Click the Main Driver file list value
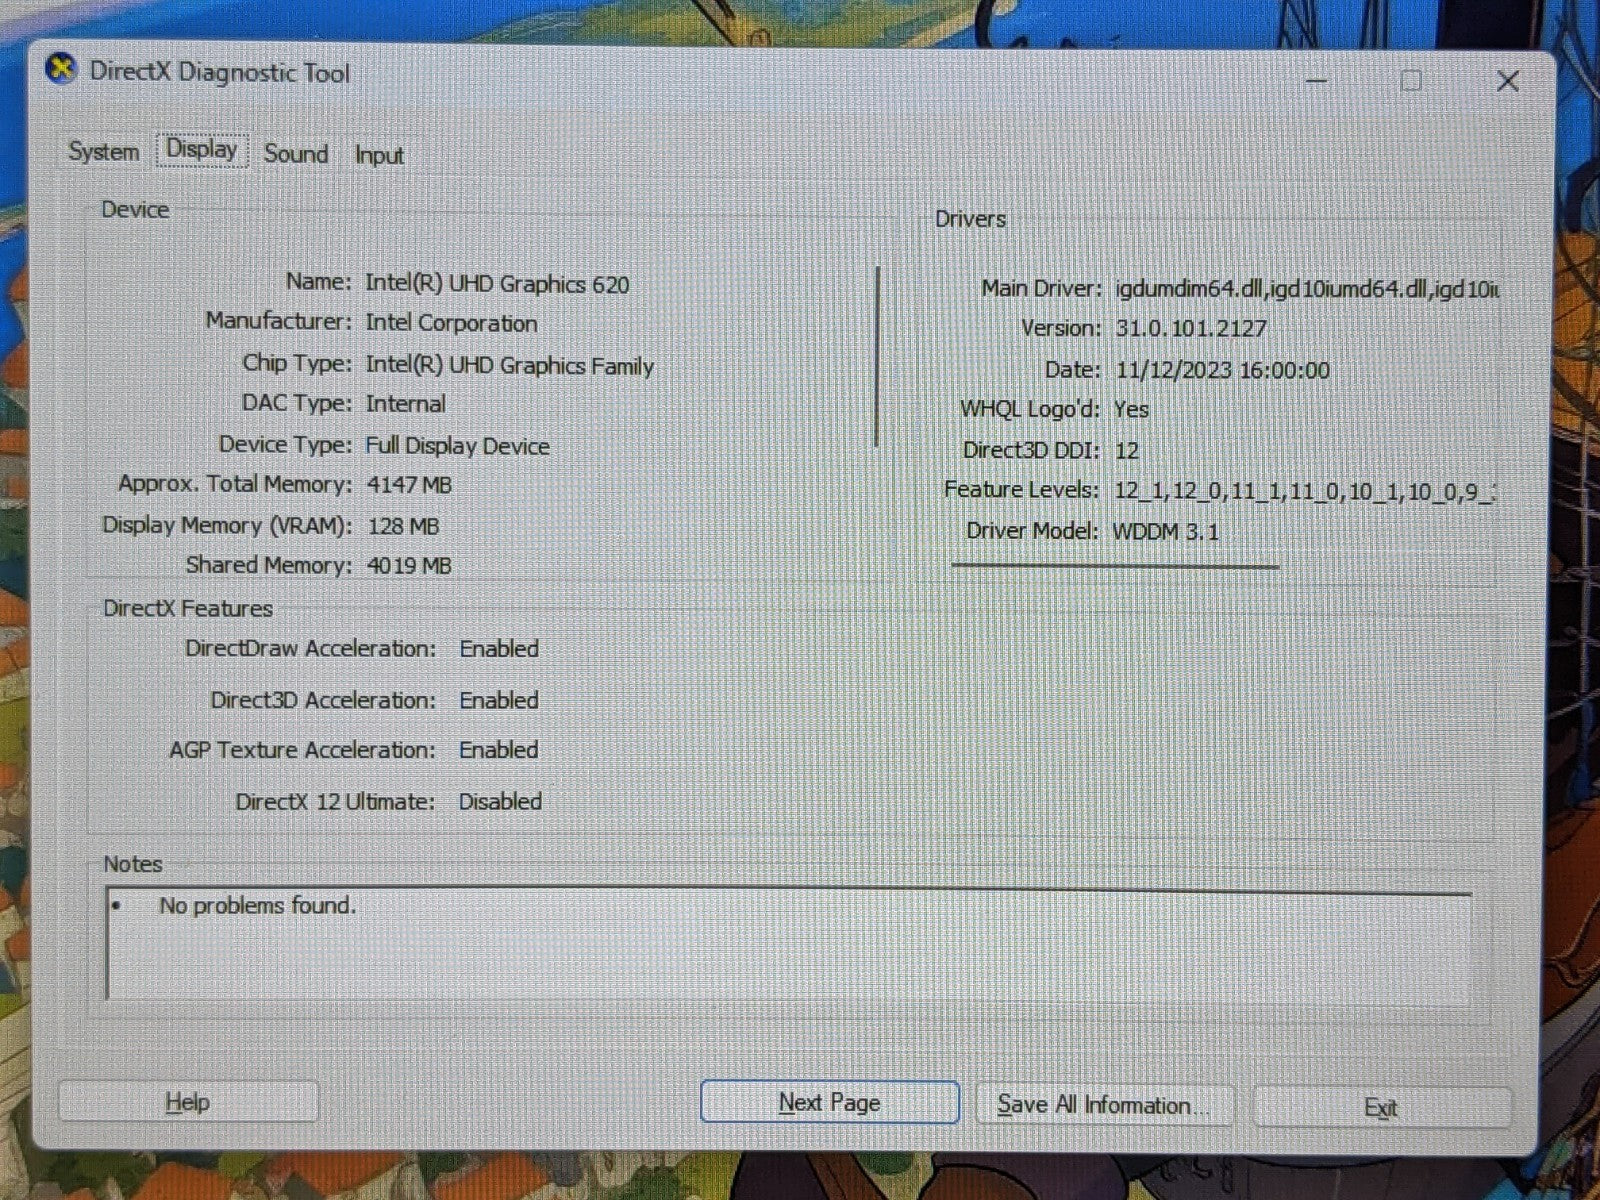Viewport: 1600px width, 1200px height. 1306,290
